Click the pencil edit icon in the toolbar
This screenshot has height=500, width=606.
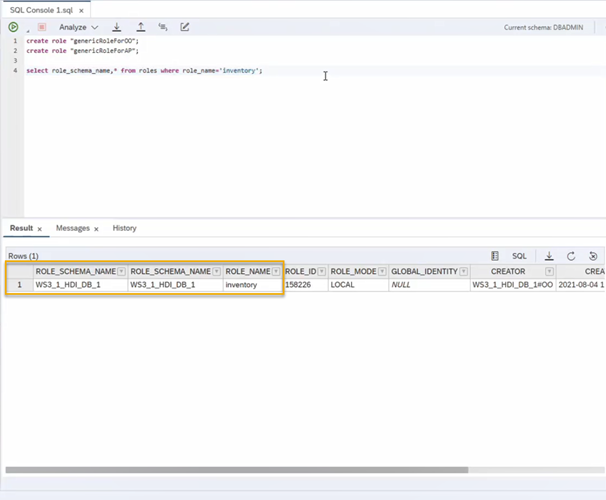185,27
